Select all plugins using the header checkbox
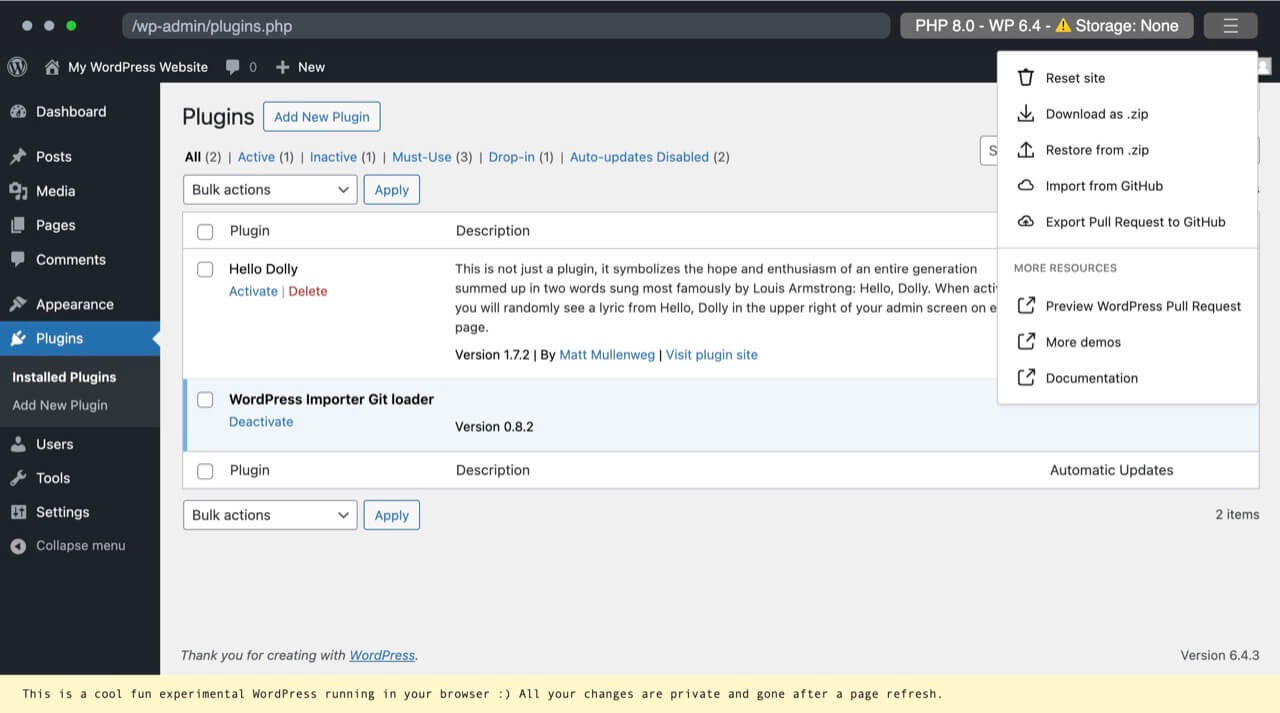1280x713 pixels. [x=205, y=231]
